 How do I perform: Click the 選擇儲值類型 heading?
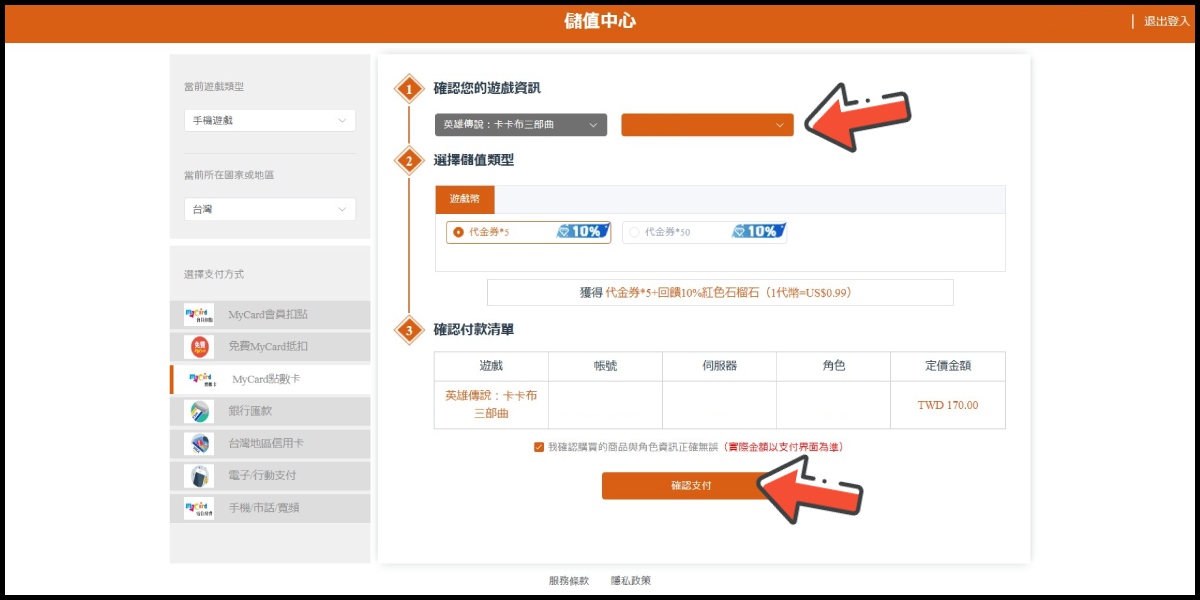click(474, 159)
